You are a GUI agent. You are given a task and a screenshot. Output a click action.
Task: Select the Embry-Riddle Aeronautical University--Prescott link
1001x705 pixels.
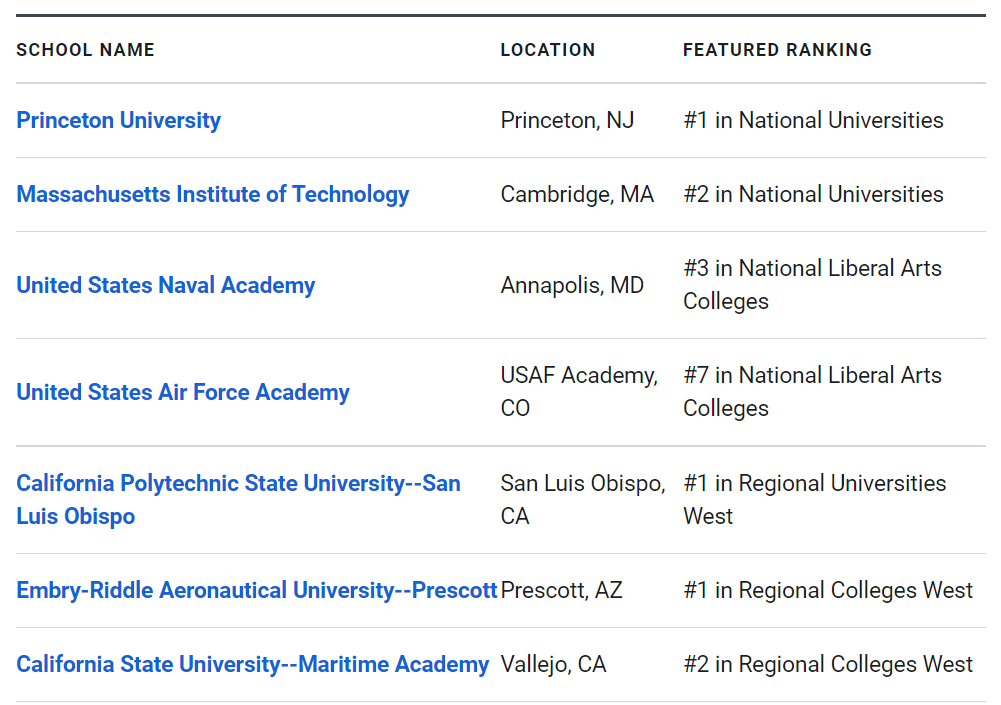pos(256,590)
